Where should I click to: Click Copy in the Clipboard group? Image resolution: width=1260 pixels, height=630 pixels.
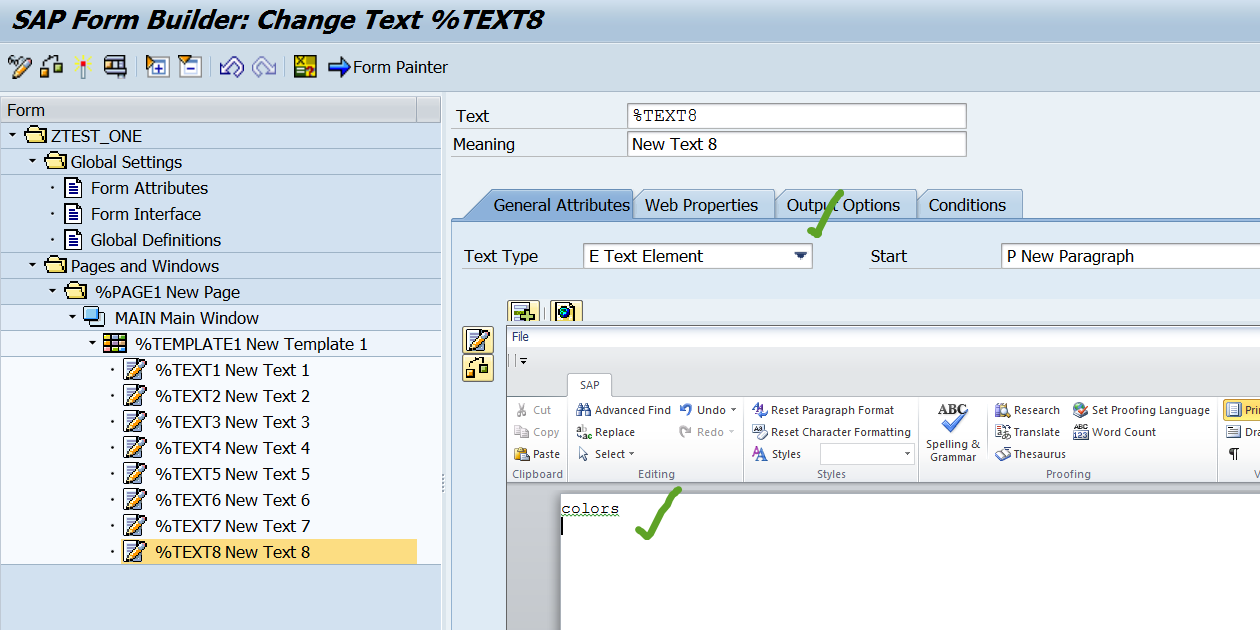(x=537, y=432)
